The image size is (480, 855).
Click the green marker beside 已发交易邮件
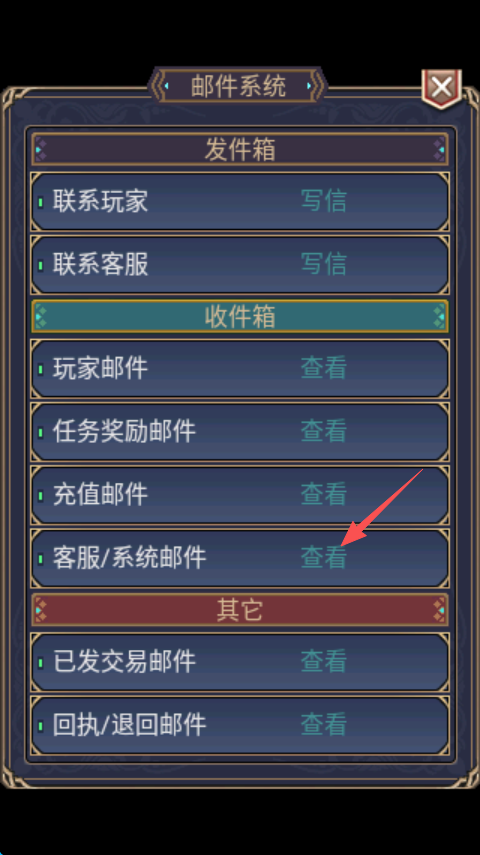click(40, 663)
